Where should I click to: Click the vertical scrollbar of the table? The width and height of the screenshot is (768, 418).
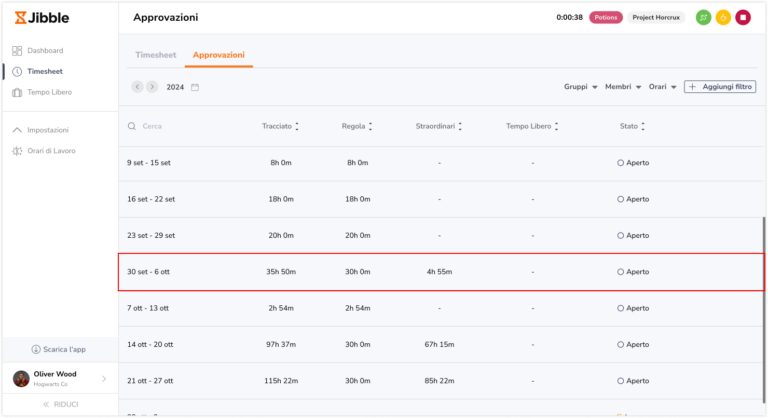click(x=764, y=310)
